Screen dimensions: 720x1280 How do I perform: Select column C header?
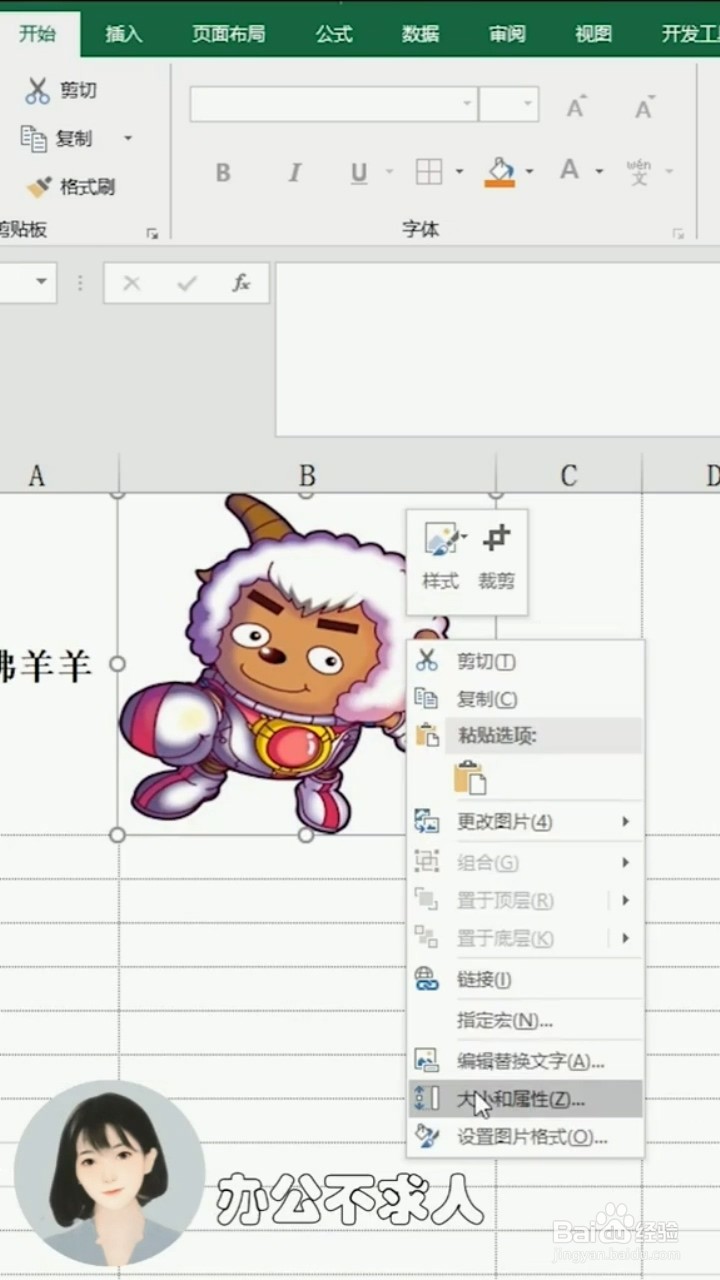569,475
